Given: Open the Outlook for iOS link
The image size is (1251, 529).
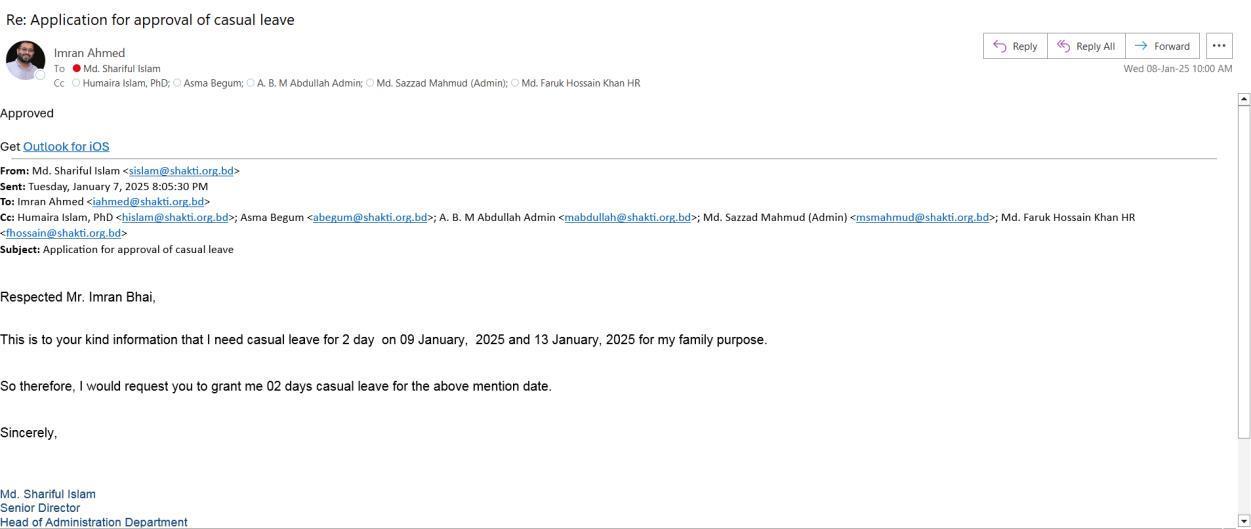Looking at the screenshot, I should click(x=66, y=147).
